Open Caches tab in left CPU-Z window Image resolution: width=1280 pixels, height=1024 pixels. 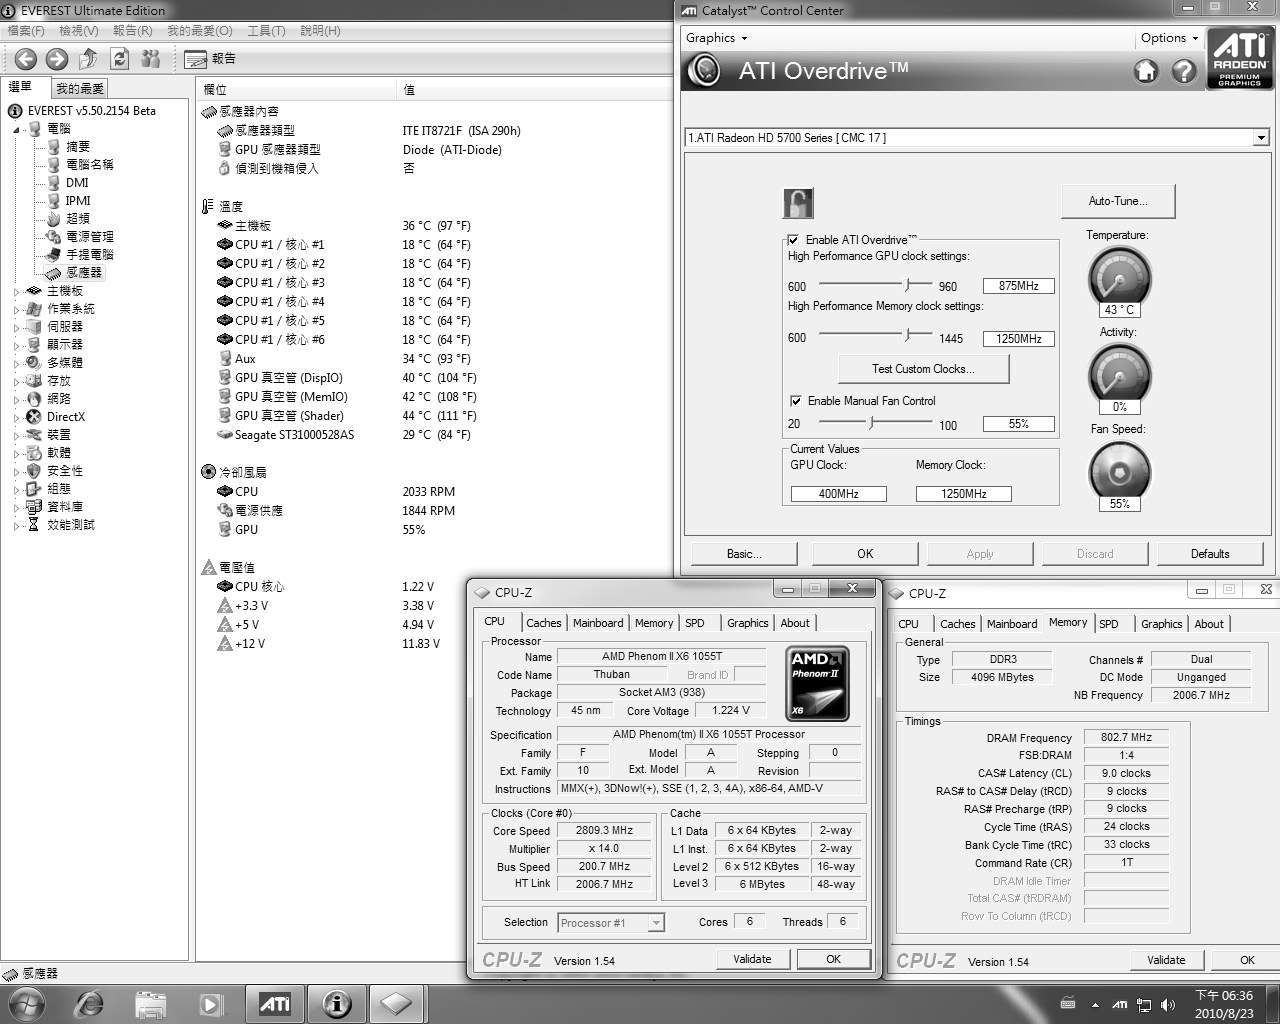coord(544,623)
